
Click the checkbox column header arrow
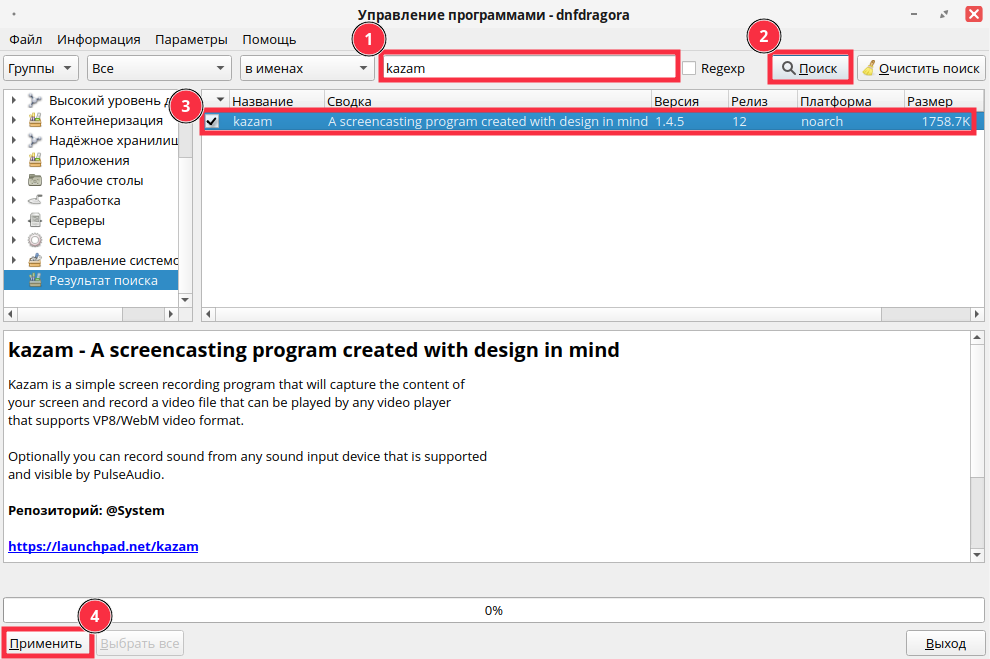click(x=220, y=100)
